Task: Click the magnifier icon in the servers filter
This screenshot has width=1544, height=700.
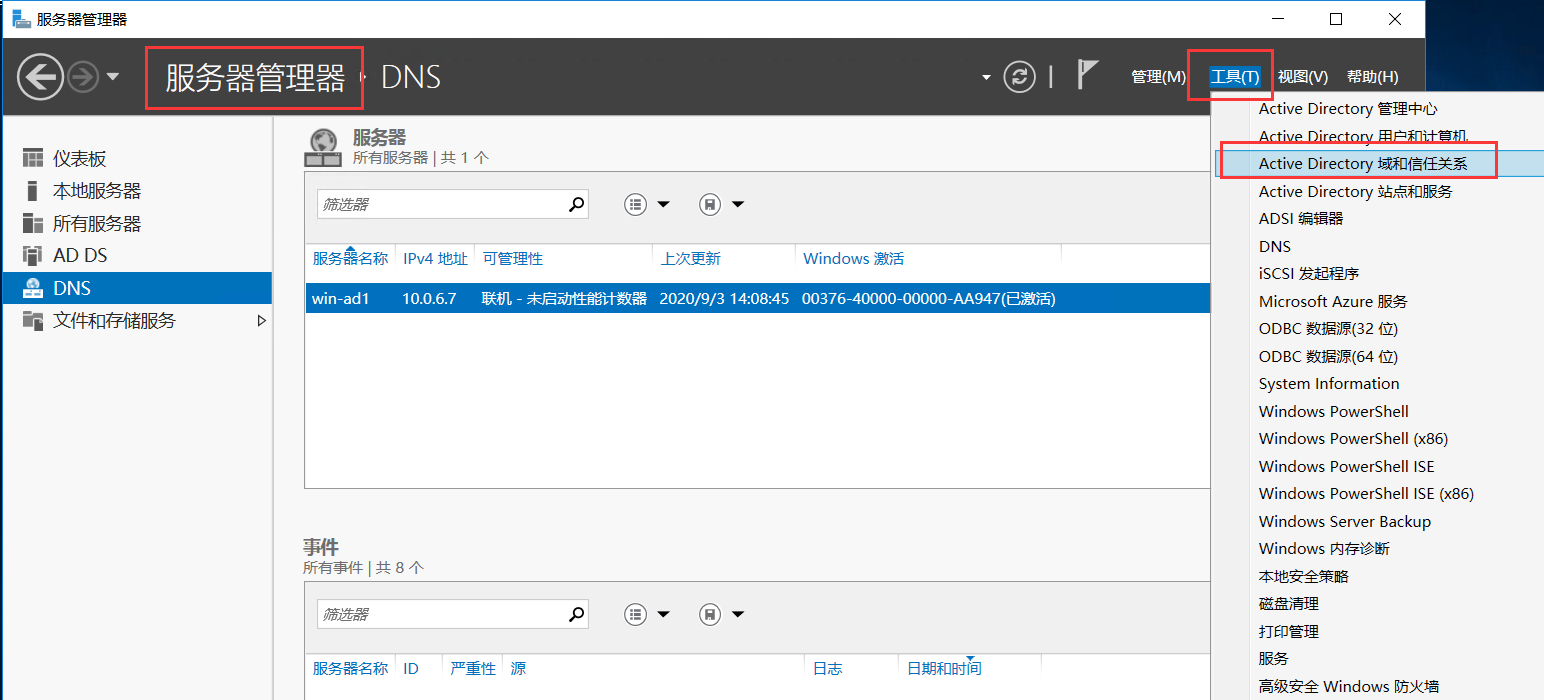Action: coord(576,204)
